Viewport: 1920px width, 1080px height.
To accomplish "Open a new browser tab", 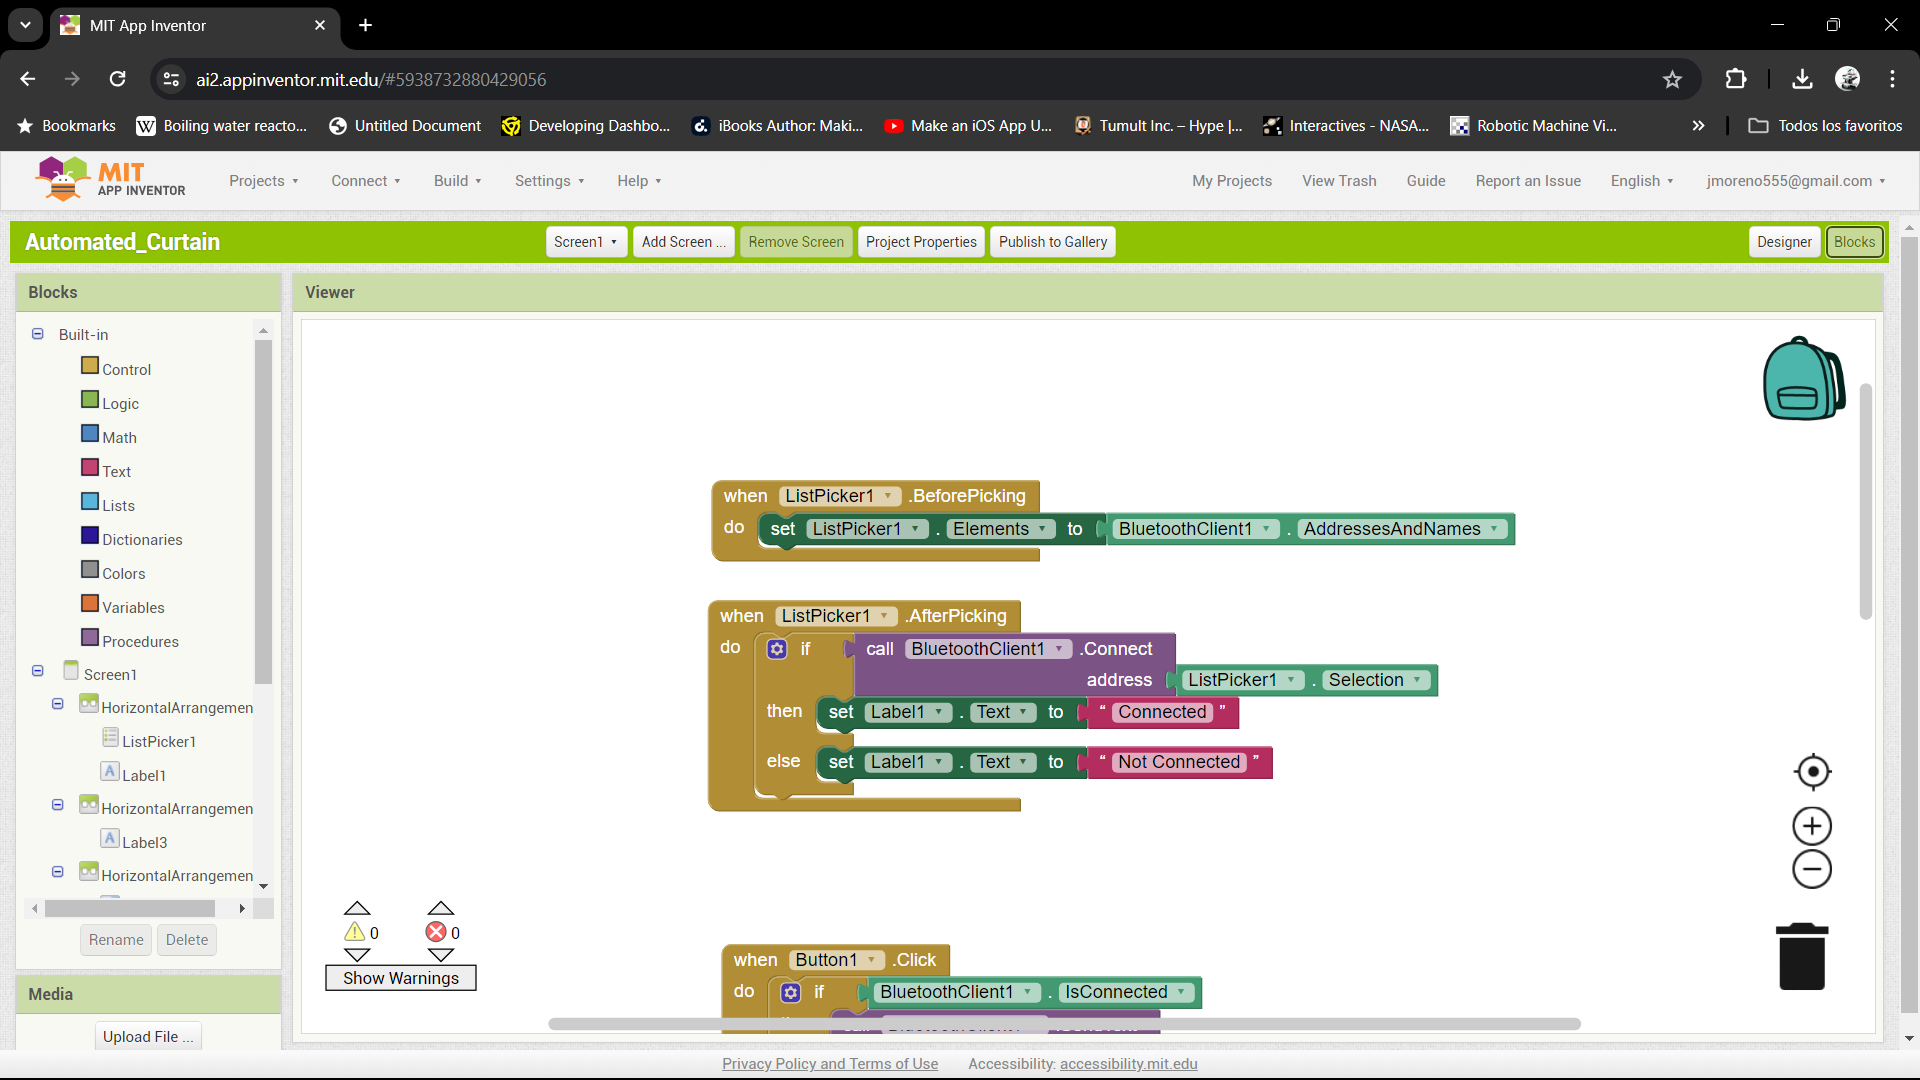I will point(366,25).
